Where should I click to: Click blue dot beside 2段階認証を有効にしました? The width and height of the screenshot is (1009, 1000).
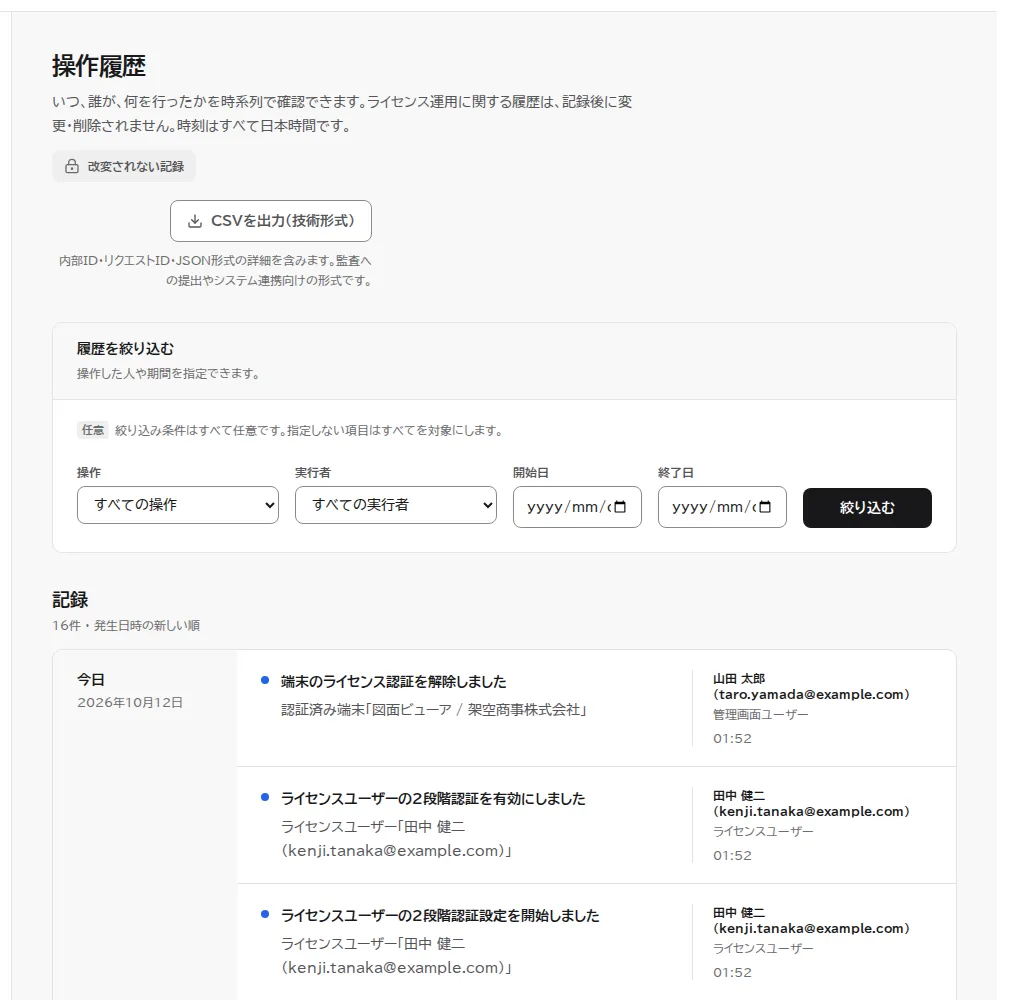265,797
